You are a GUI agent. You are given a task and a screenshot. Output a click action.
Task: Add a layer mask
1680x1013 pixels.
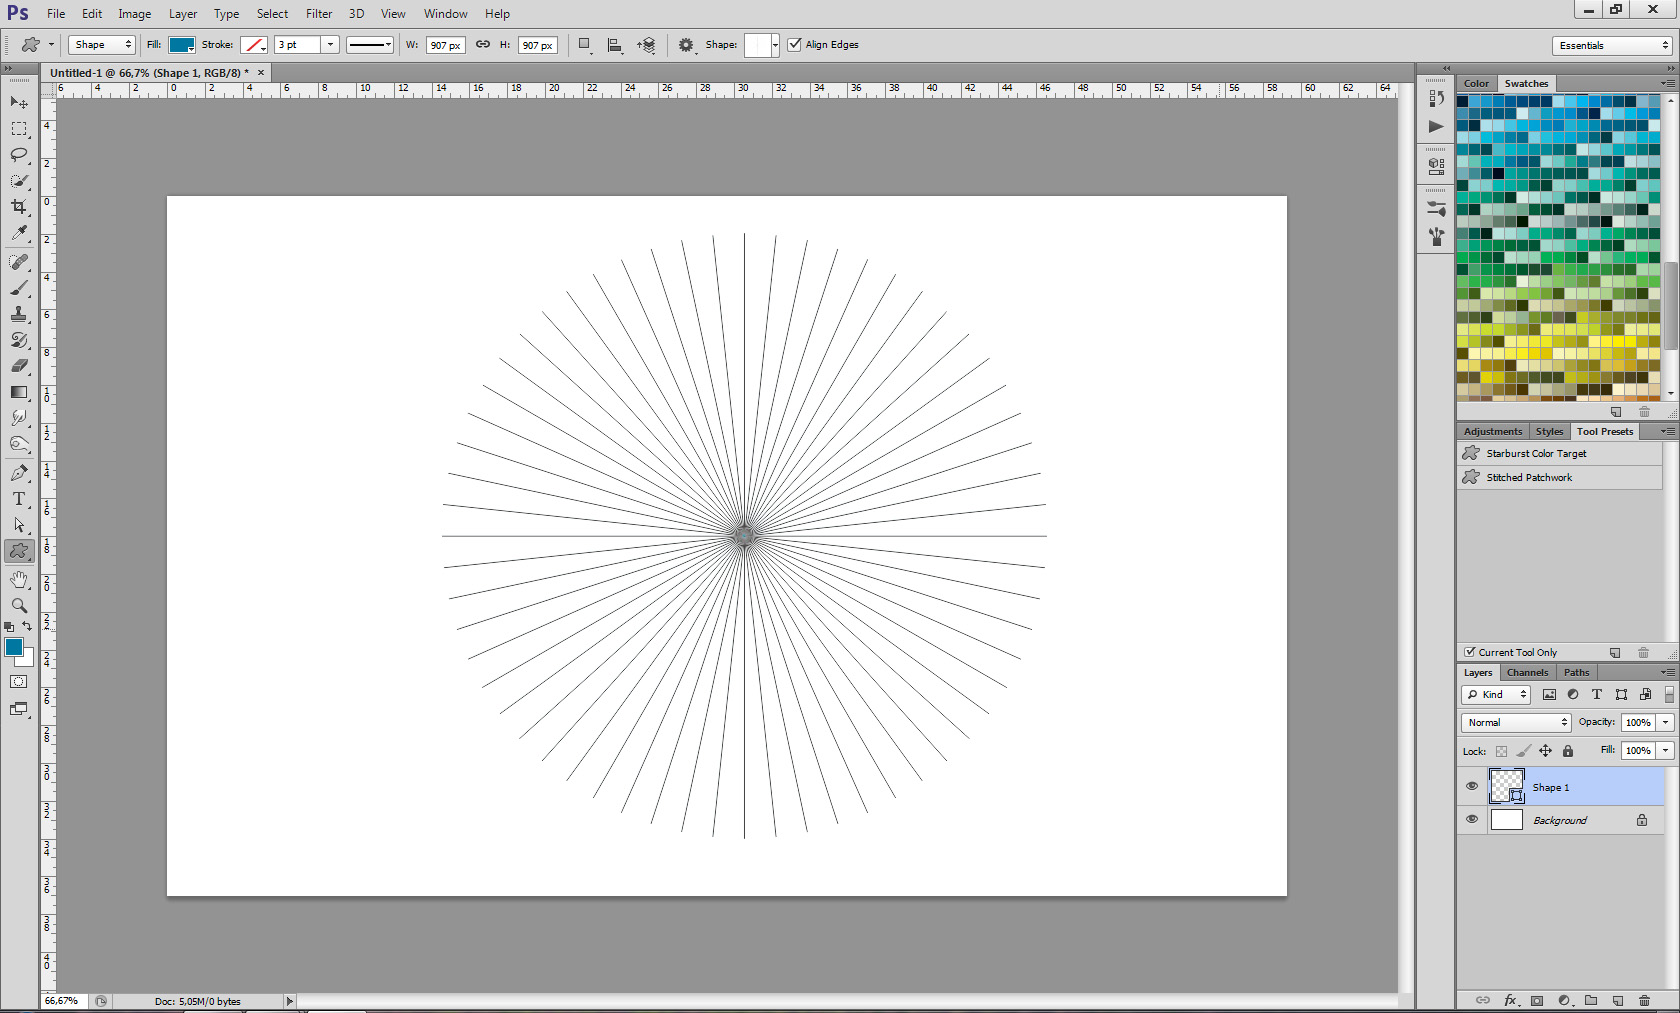tap(1538, 1000)
